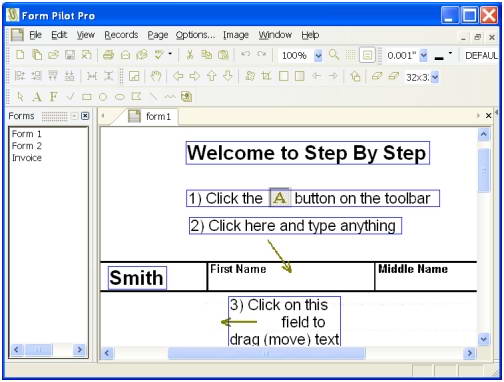Open the line style dropdown arrow

click(x=451, y=53)
